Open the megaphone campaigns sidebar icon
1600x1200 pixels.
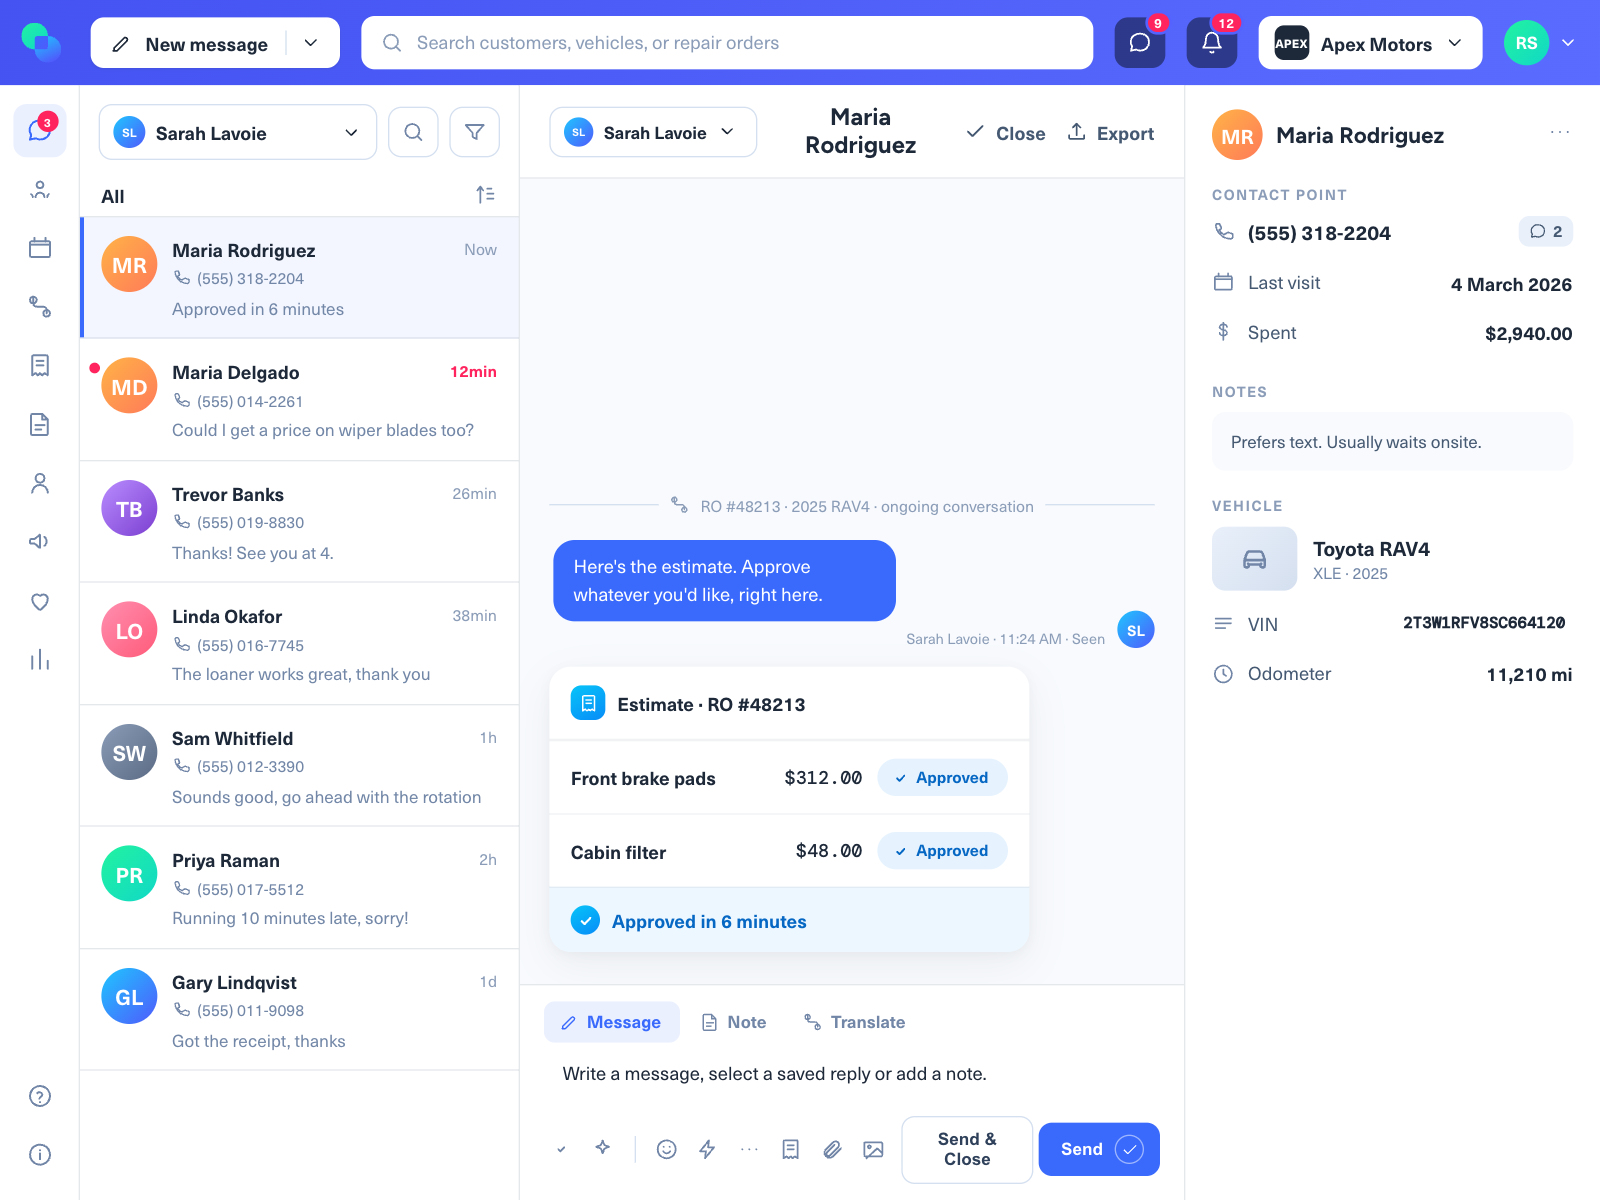click(x=40, y=542)
